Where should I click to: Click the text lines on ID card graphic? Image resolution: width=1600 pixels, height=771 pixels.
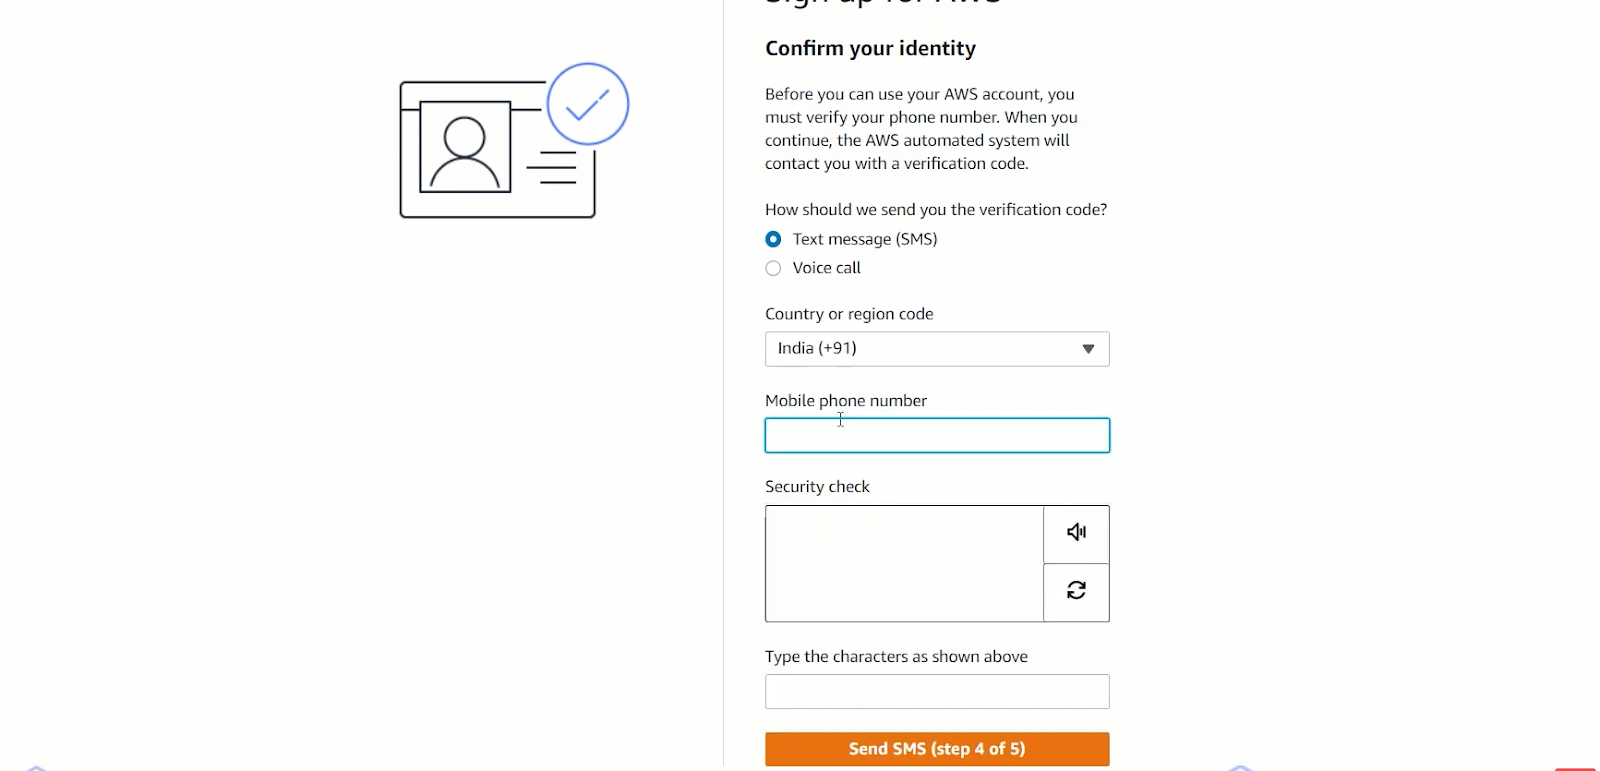[552, 168]
